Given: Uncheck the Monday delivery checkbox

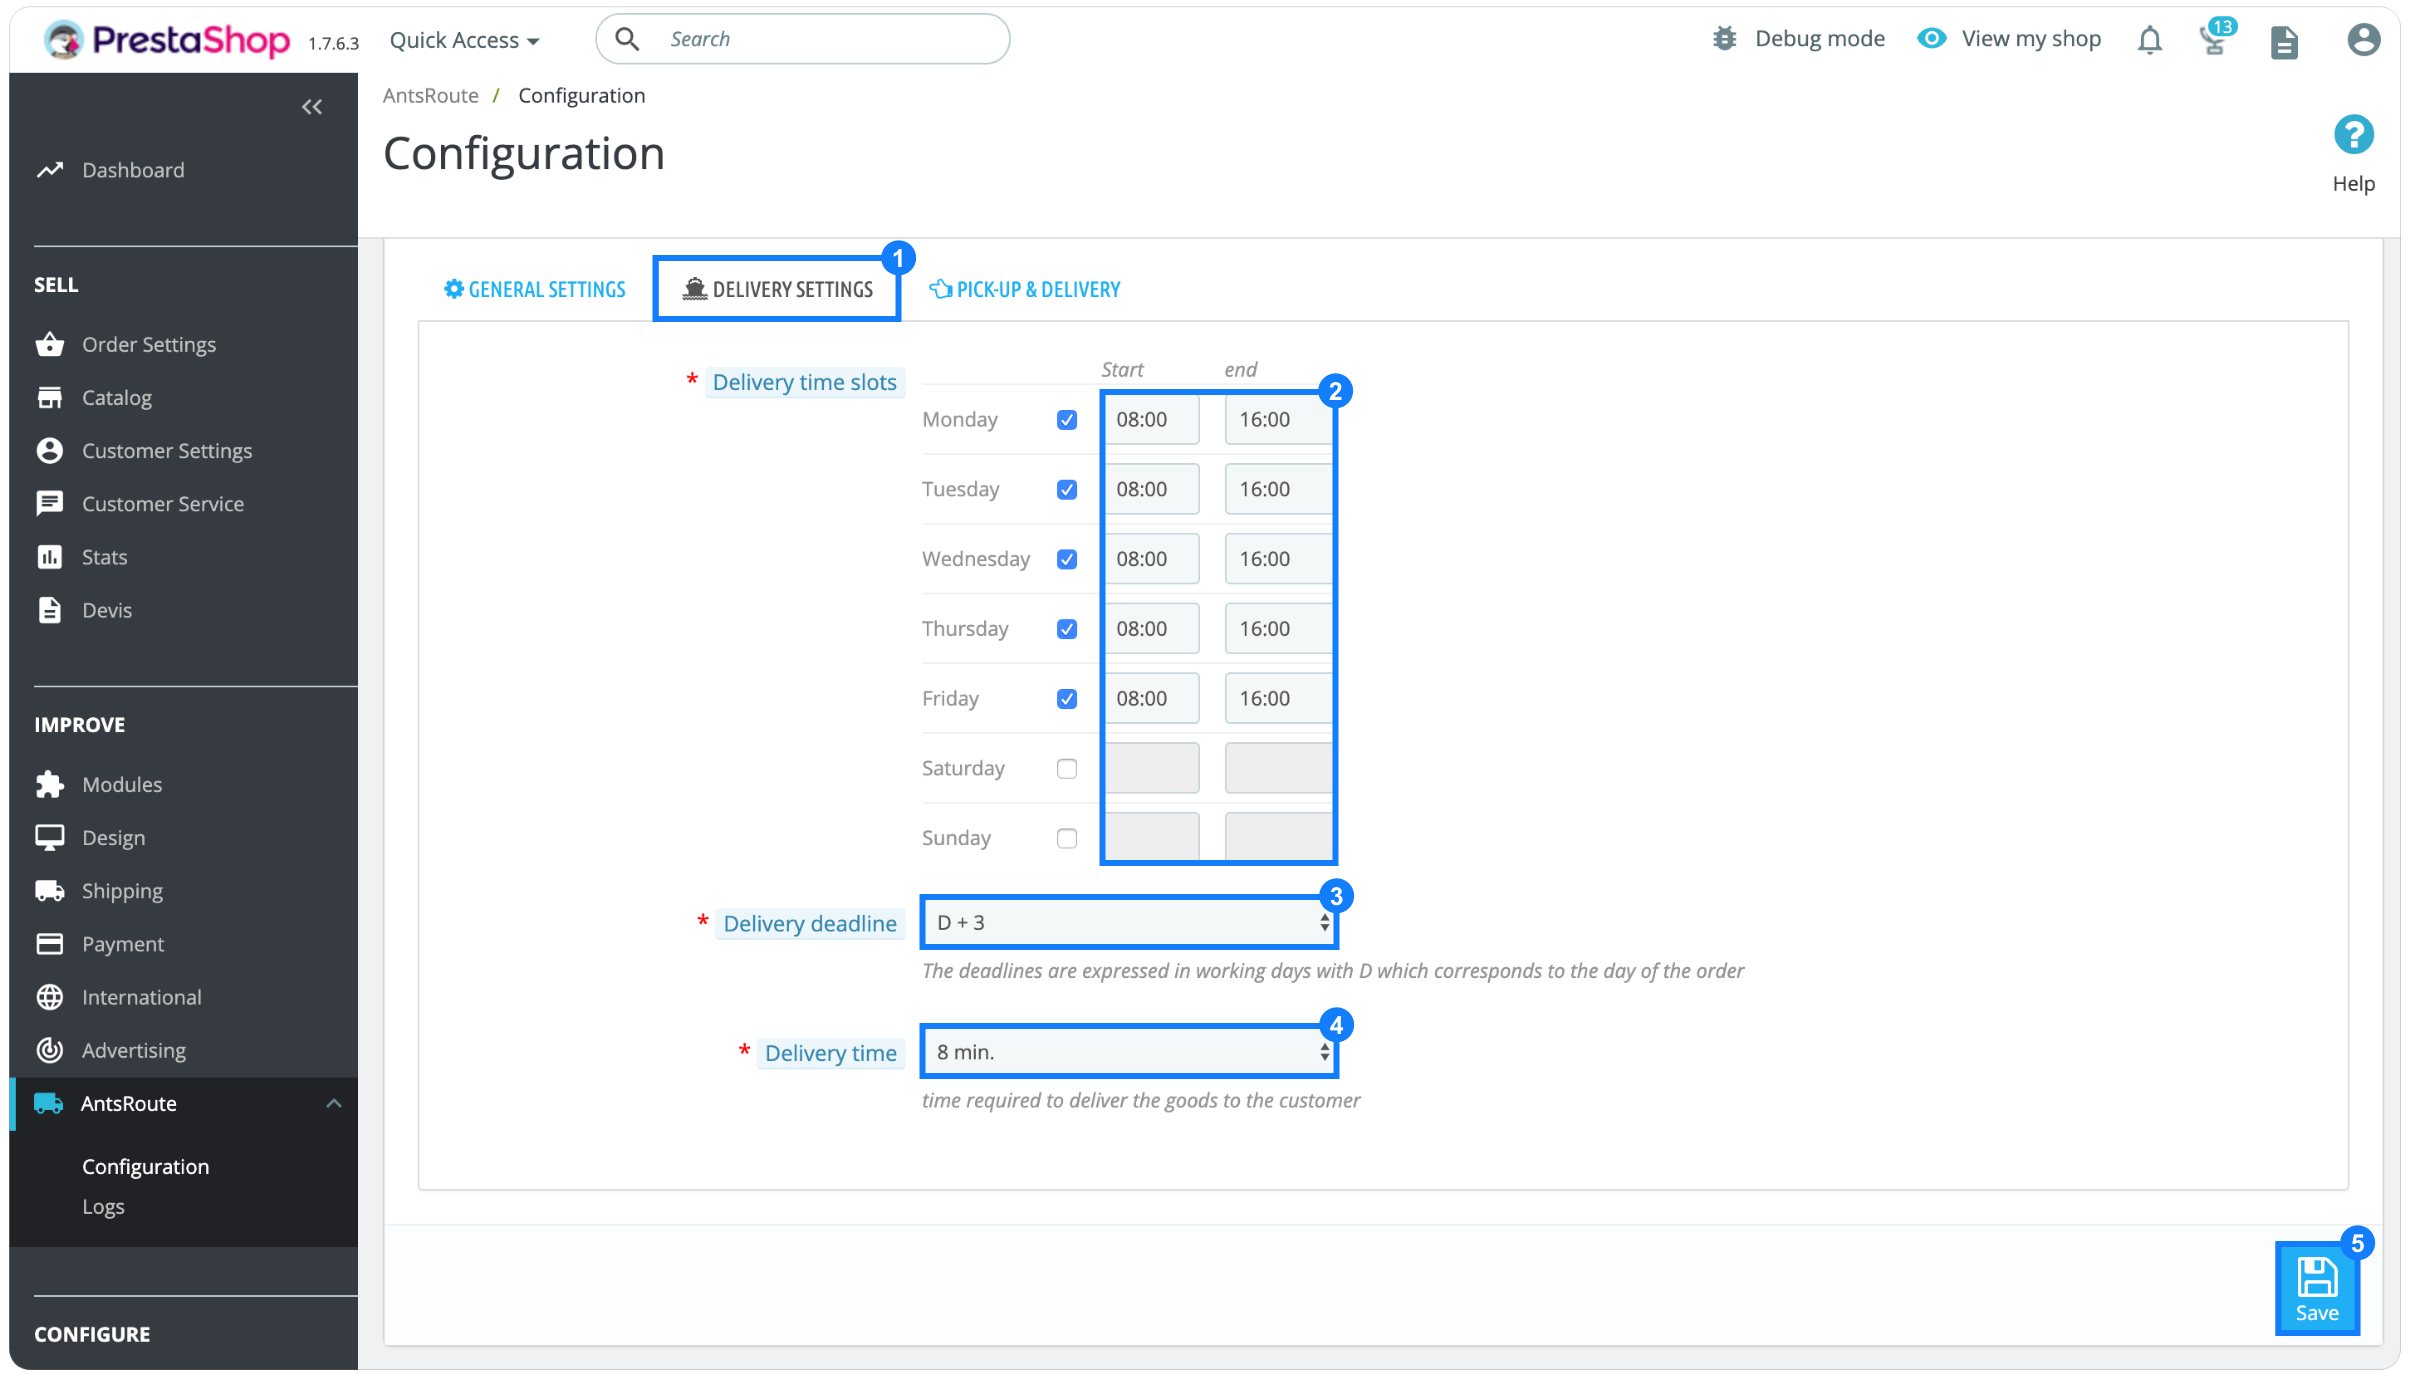Looking at the screenshot, I should 1067,420.
